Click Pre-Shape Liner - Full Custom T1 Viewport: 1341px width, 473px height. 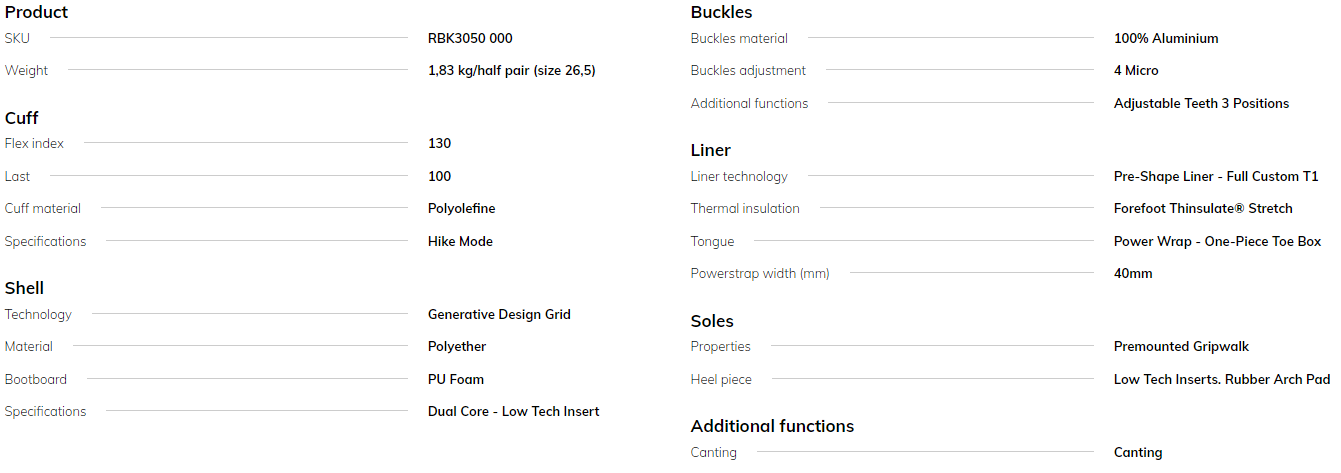[x=1216, y=176]
